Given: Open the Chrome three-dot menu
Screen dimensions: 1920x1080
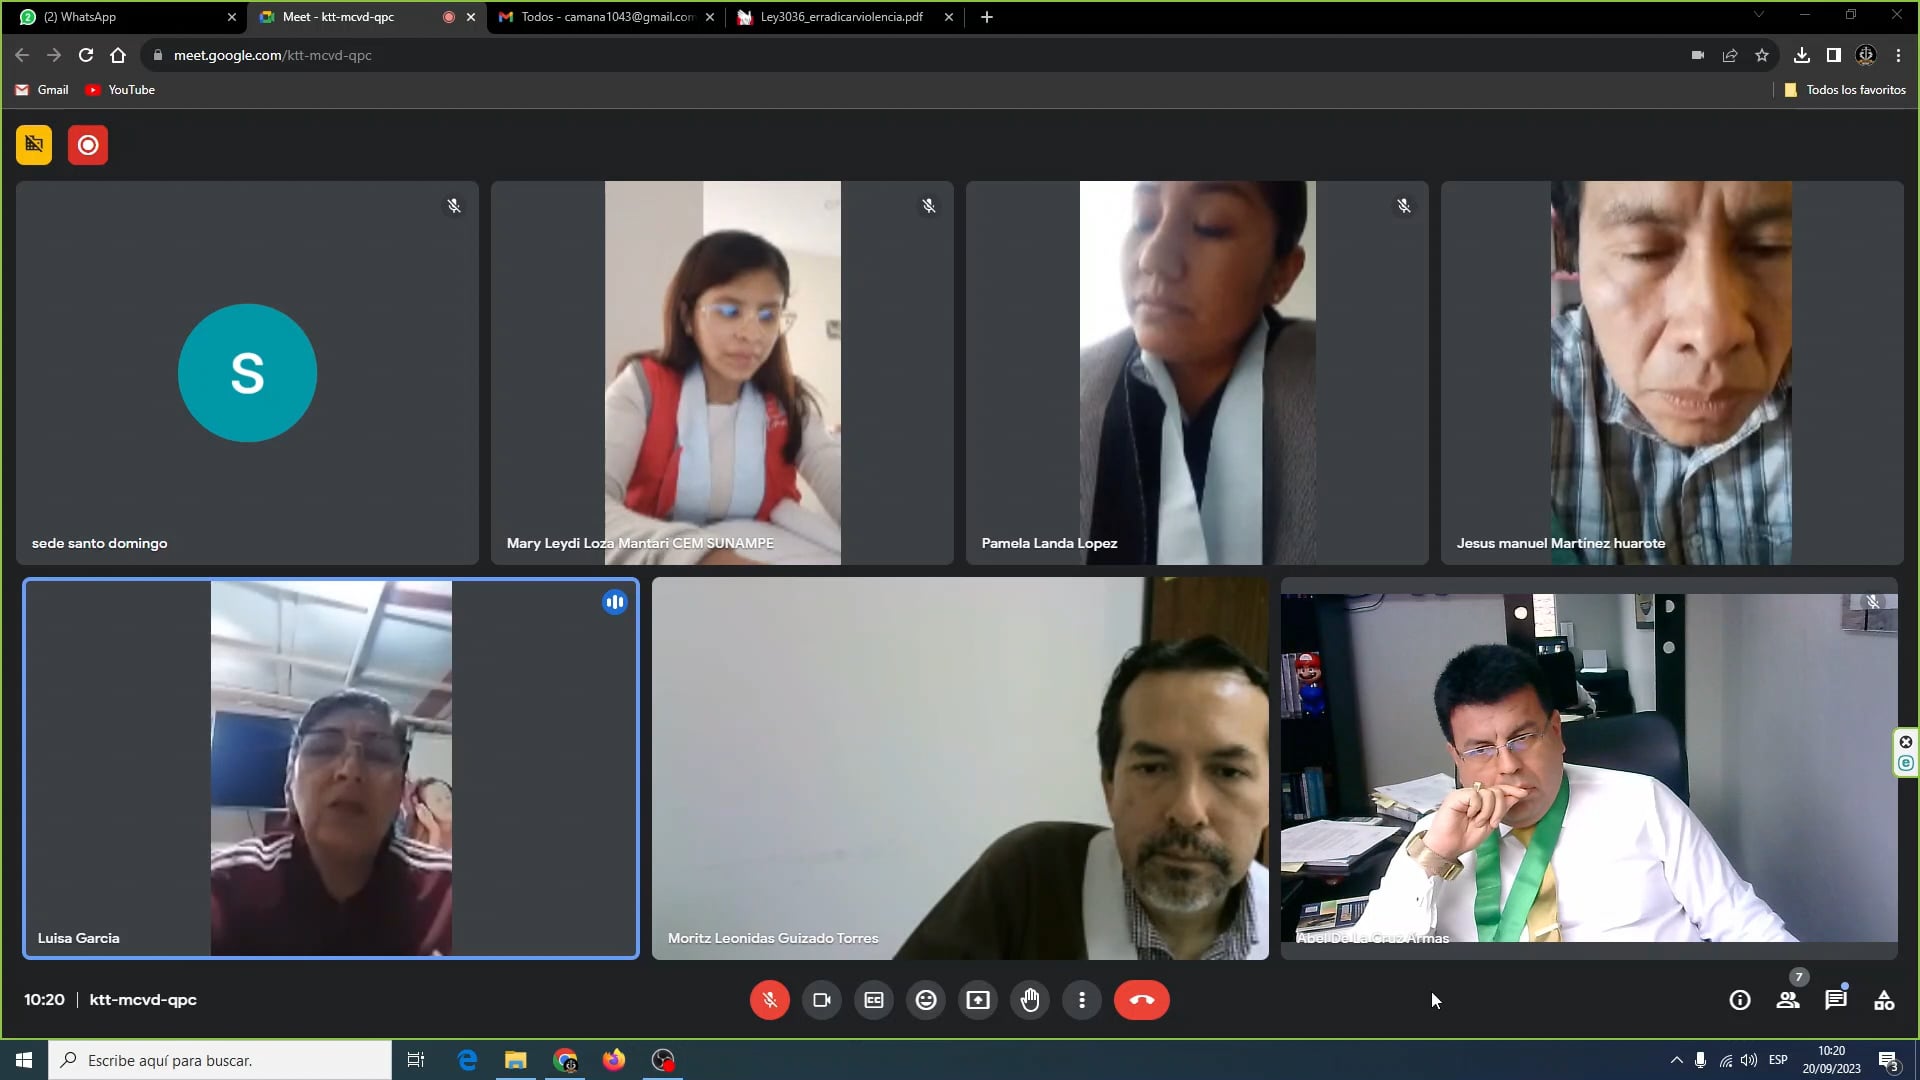Looking at the screenshot, I should point(1898,56).
